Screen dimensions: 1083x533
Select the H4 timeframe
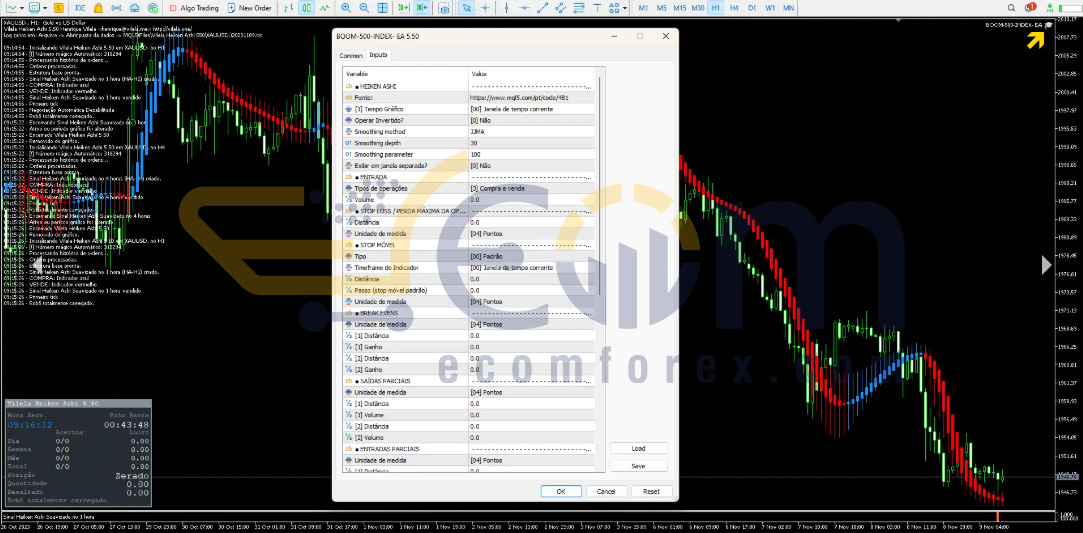[734, 8]
